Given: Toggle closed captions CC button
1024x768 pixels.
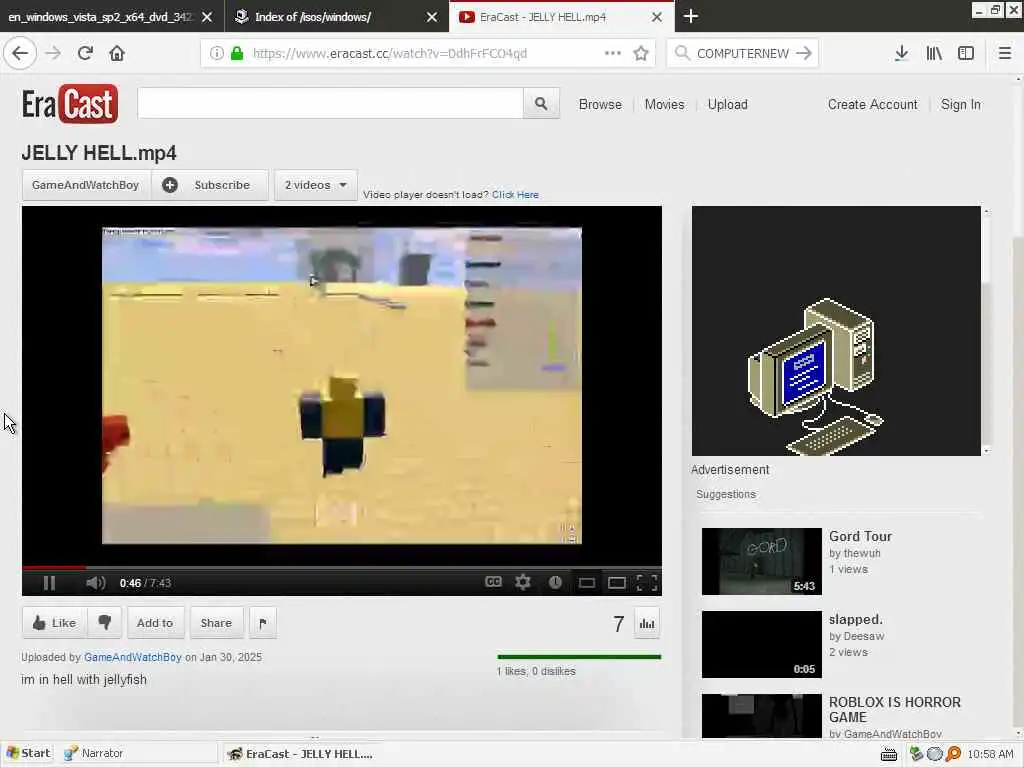Looking at the screenshot, I should (x=494, y=582).
